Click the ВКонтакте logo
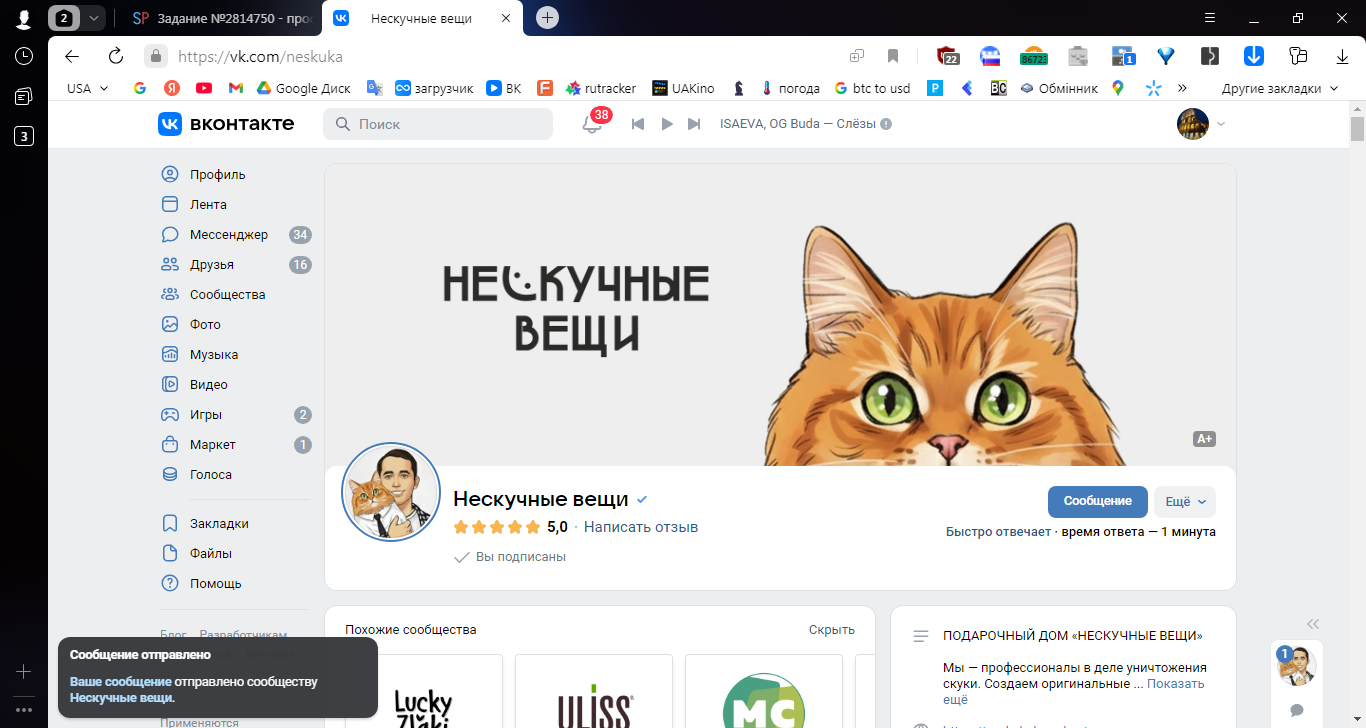The height and width of the screenshot is (728, 1366). (226, 124)
